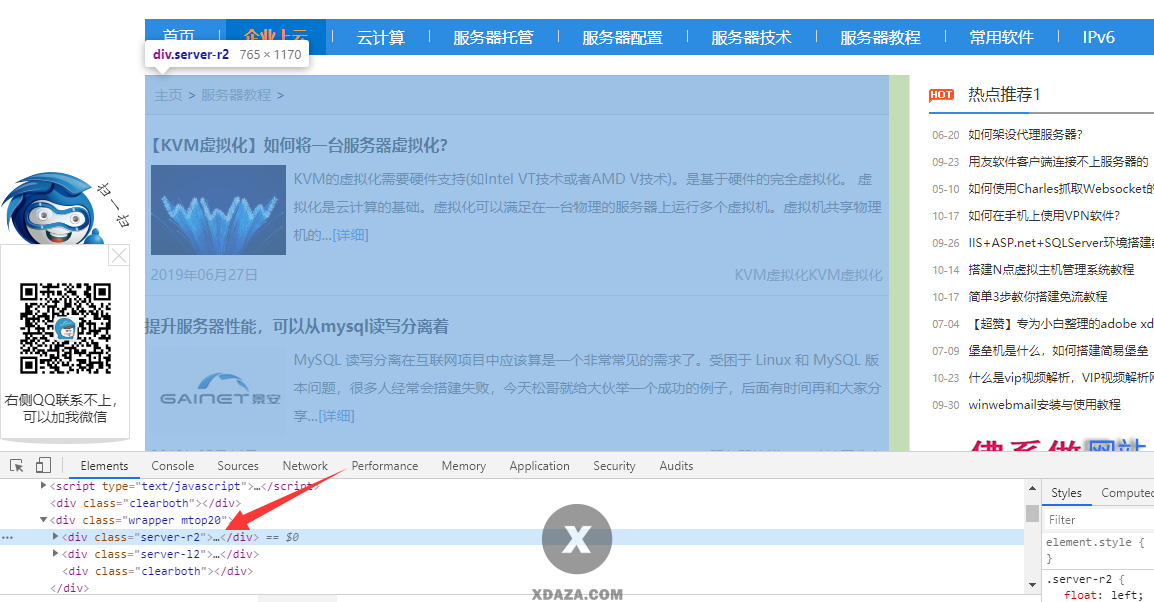Open the Sources tab

[238, 466]
